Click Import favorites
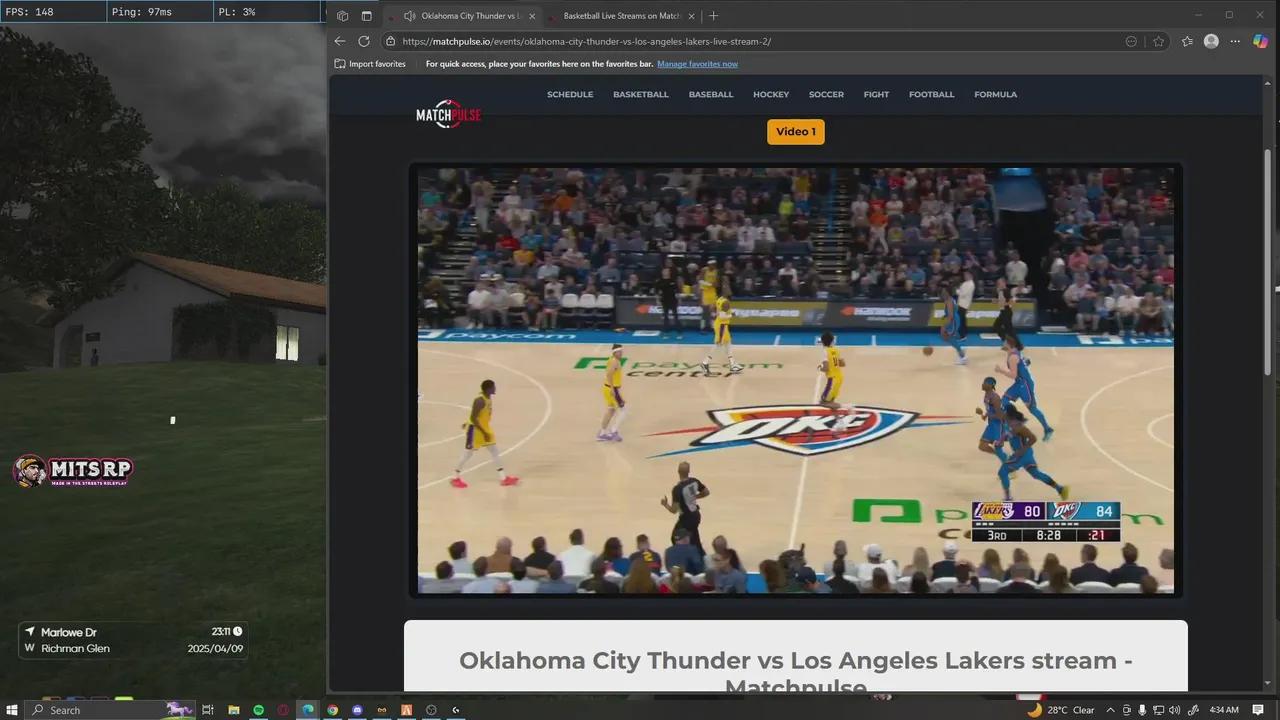The image size is (1280, 720). [x=370, y=64]
